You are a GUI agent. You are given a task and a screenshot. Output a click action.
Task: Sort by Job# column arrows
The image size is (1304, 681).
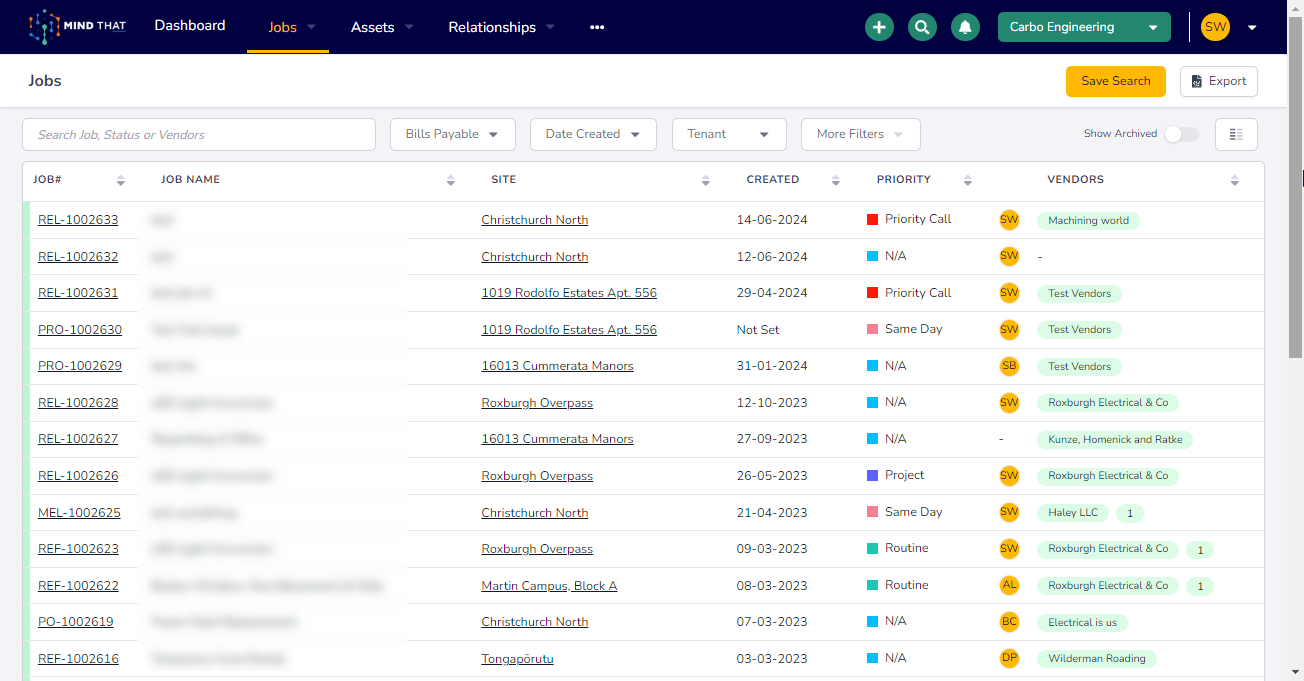point(121,180)
